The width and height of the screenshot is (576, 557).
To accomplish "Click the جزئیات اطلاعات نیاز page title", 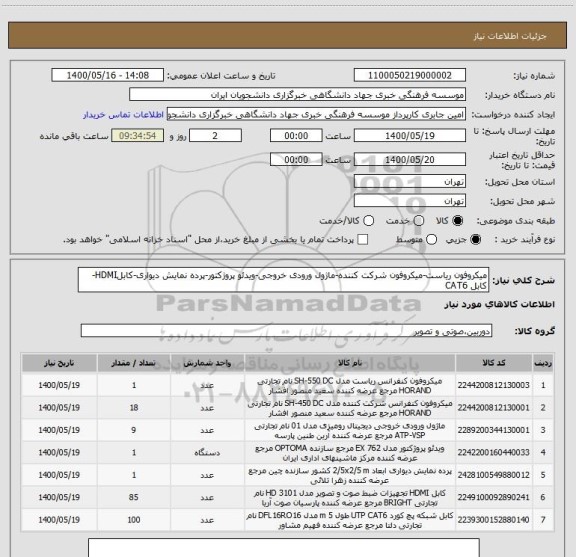I will coord(510,36).
